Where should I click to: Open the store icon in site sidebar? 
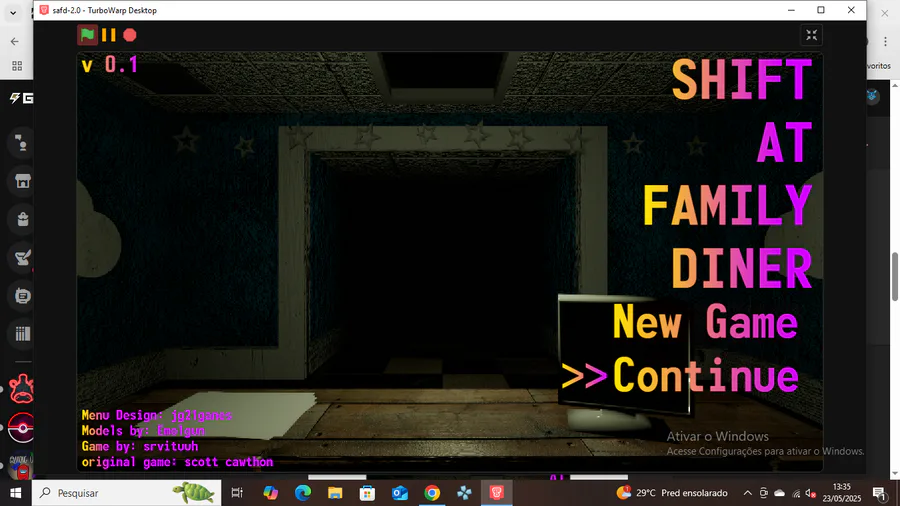pos(22,181)
